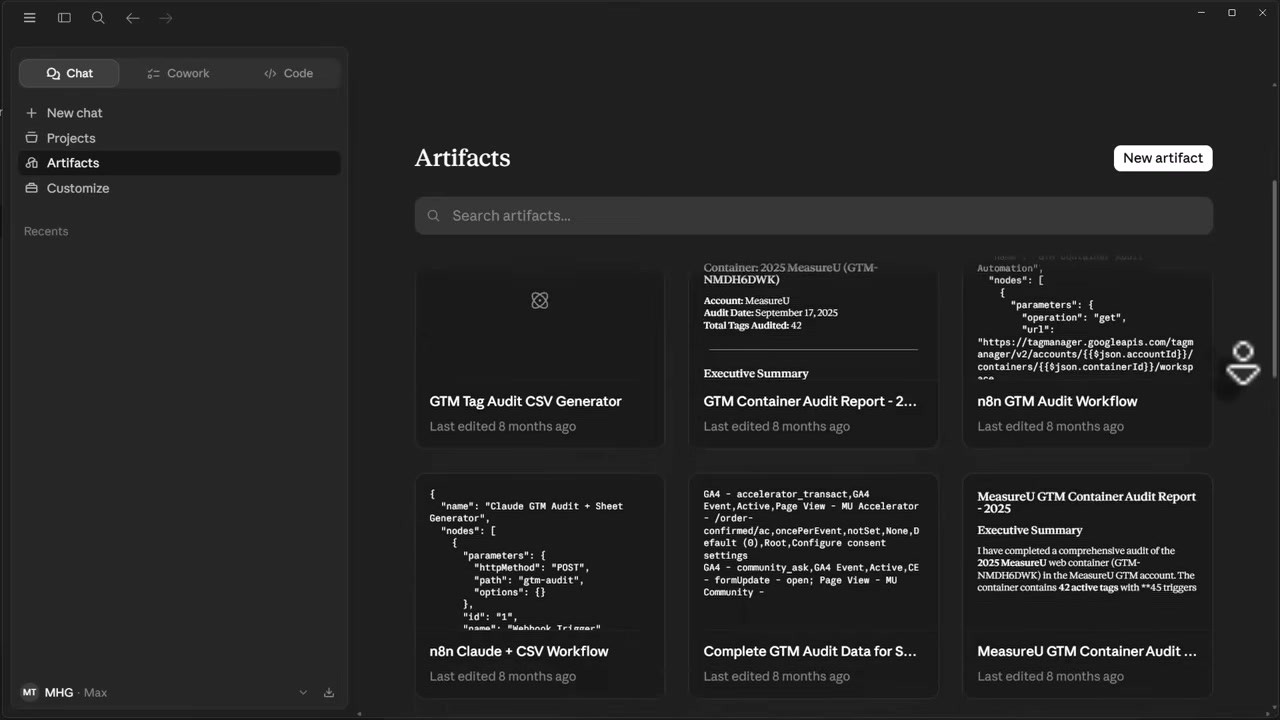This screenshot has width=1280, height=720.
Task: Click the Search artifacts input field
Action: [814, 216]
